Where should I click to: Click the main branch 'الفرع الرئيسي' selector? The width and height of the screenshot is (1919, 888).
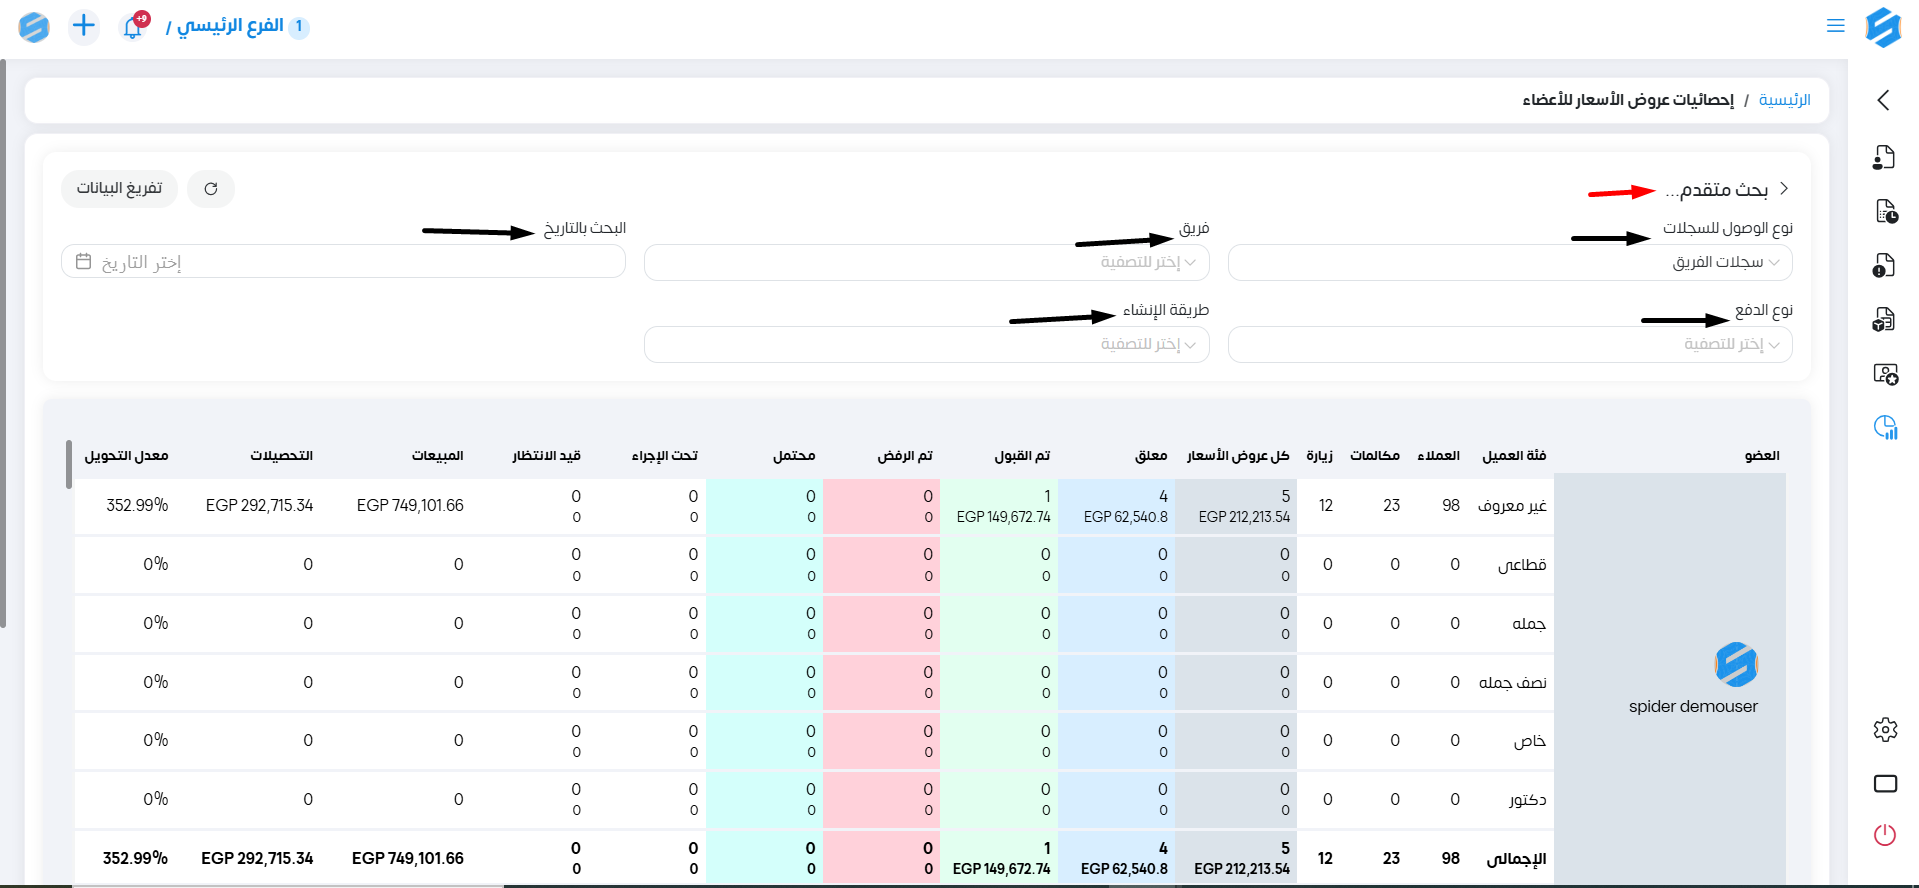pyautogui.click(x=230, y=26)
